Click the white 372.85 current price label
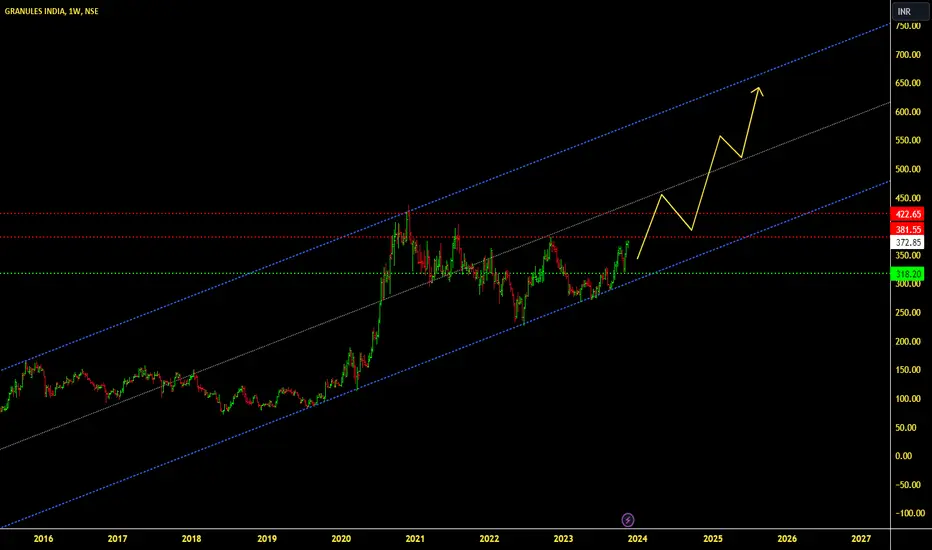 click(908, 243)
